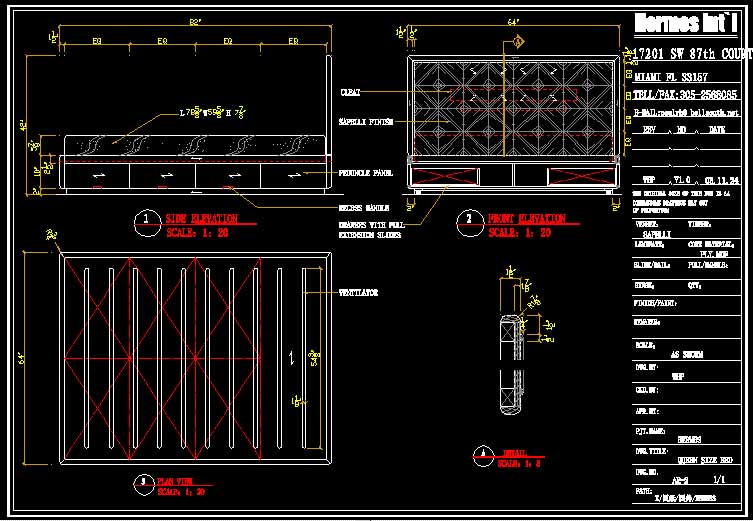Click the 'FINISH/PAINT:' field label
This screenshot has width=753, height=521.
pyautogui.click(x=656, y=303)
